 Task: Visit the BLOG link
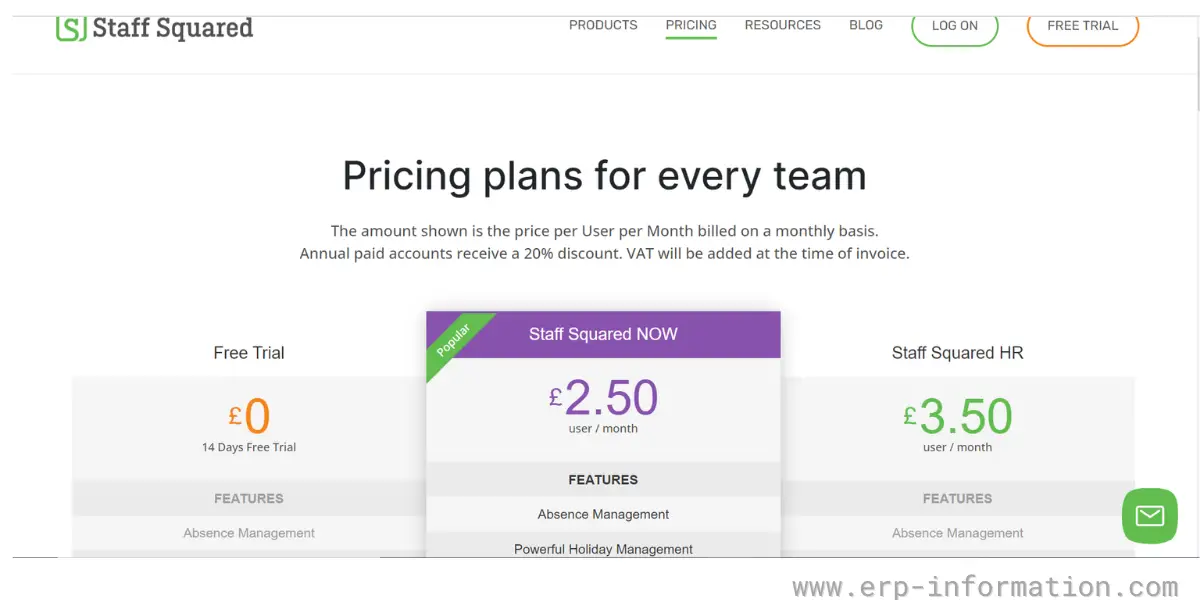tap(866, 25)
